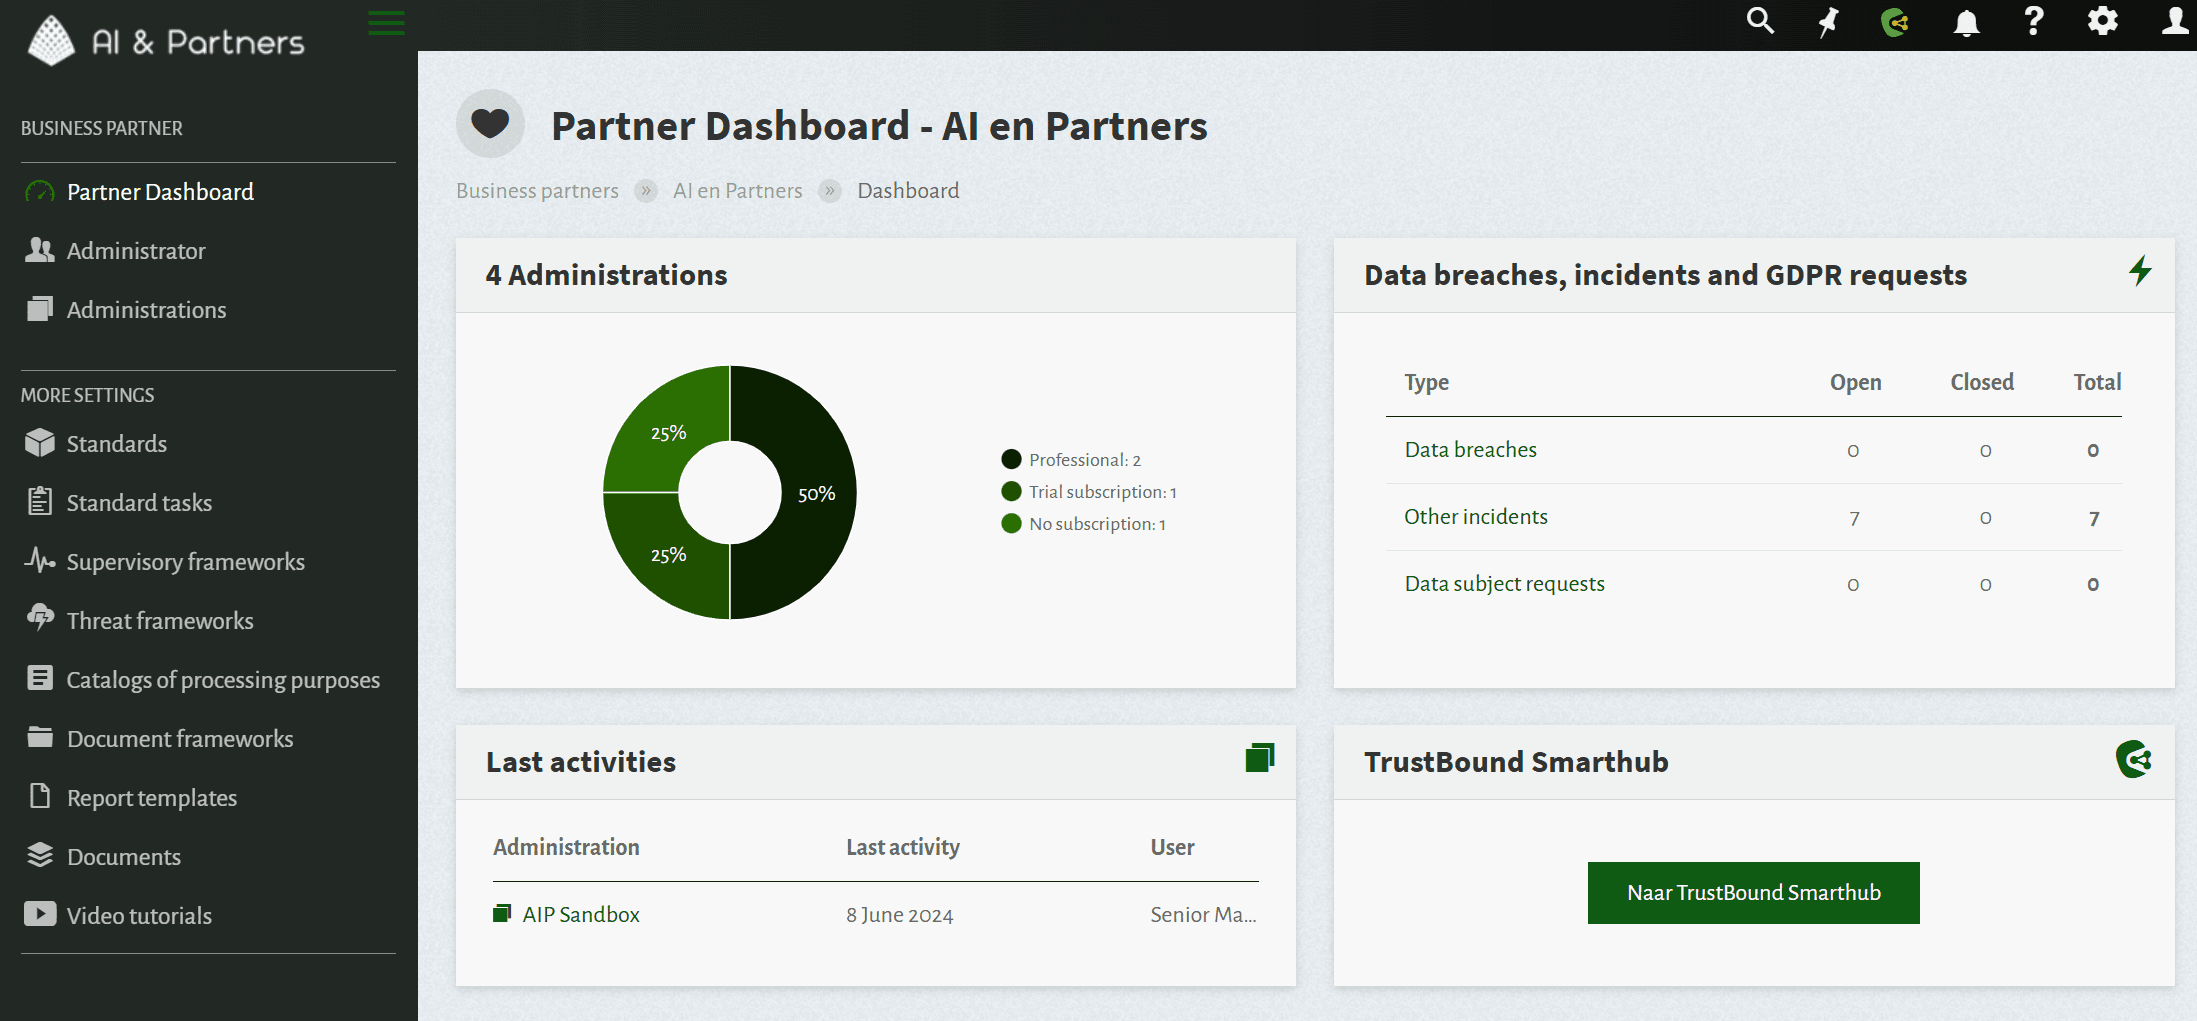Click the Threat frameworks storm cloud icon
Viewport: 2197px width, 1021px height.
[x=40, y=618]
